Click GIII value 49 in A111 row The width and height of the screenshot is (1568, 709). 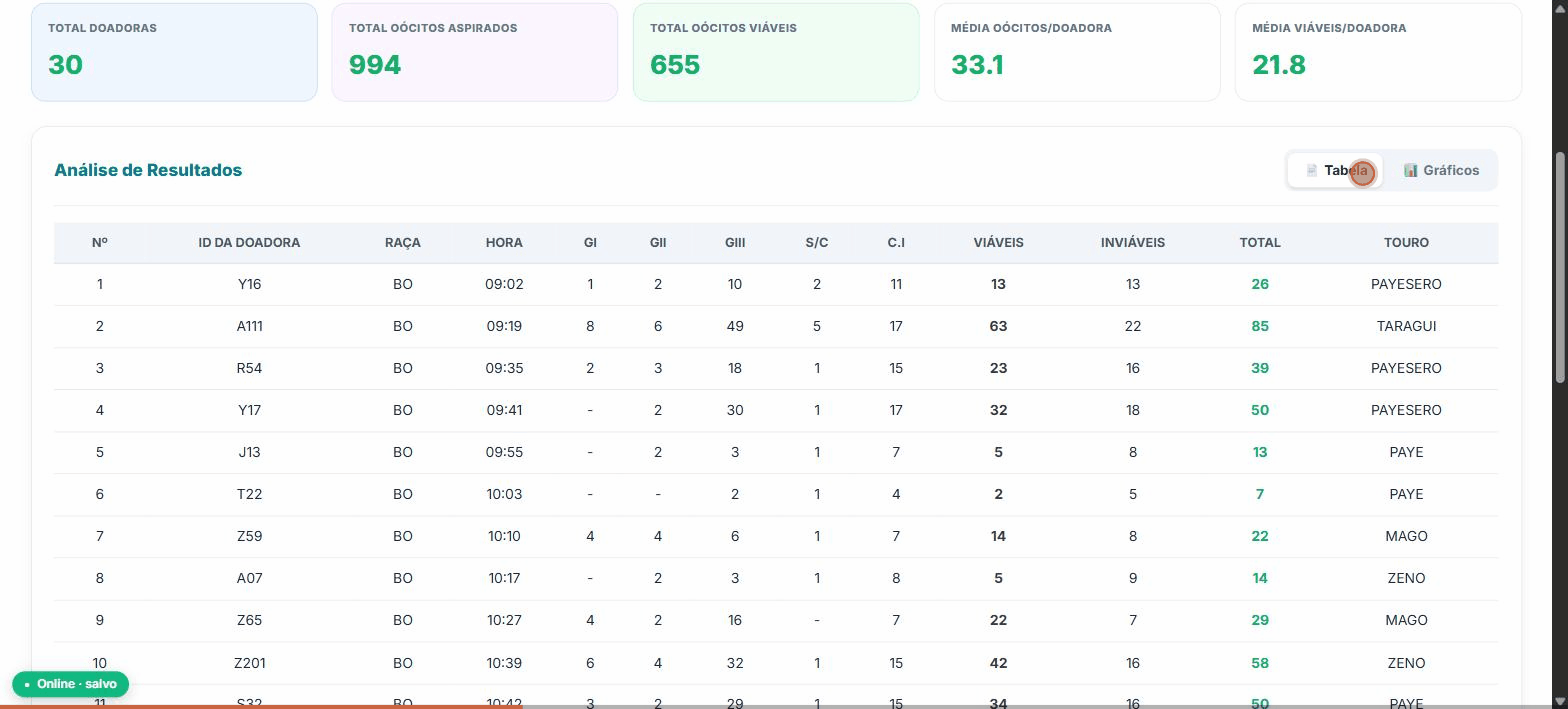pos(735,327)
